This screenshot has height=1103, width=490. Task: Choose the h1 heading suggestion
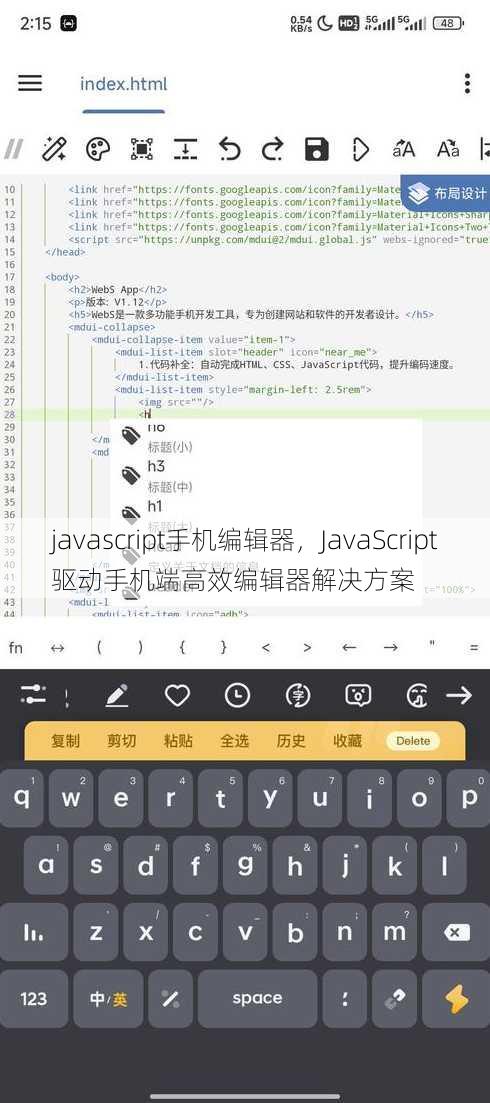pyautogui.click(x=266, y=515)
